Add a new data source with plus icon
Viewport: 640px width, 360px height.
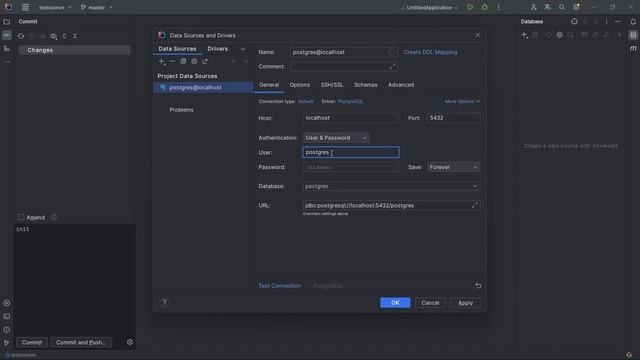[162, 61]
